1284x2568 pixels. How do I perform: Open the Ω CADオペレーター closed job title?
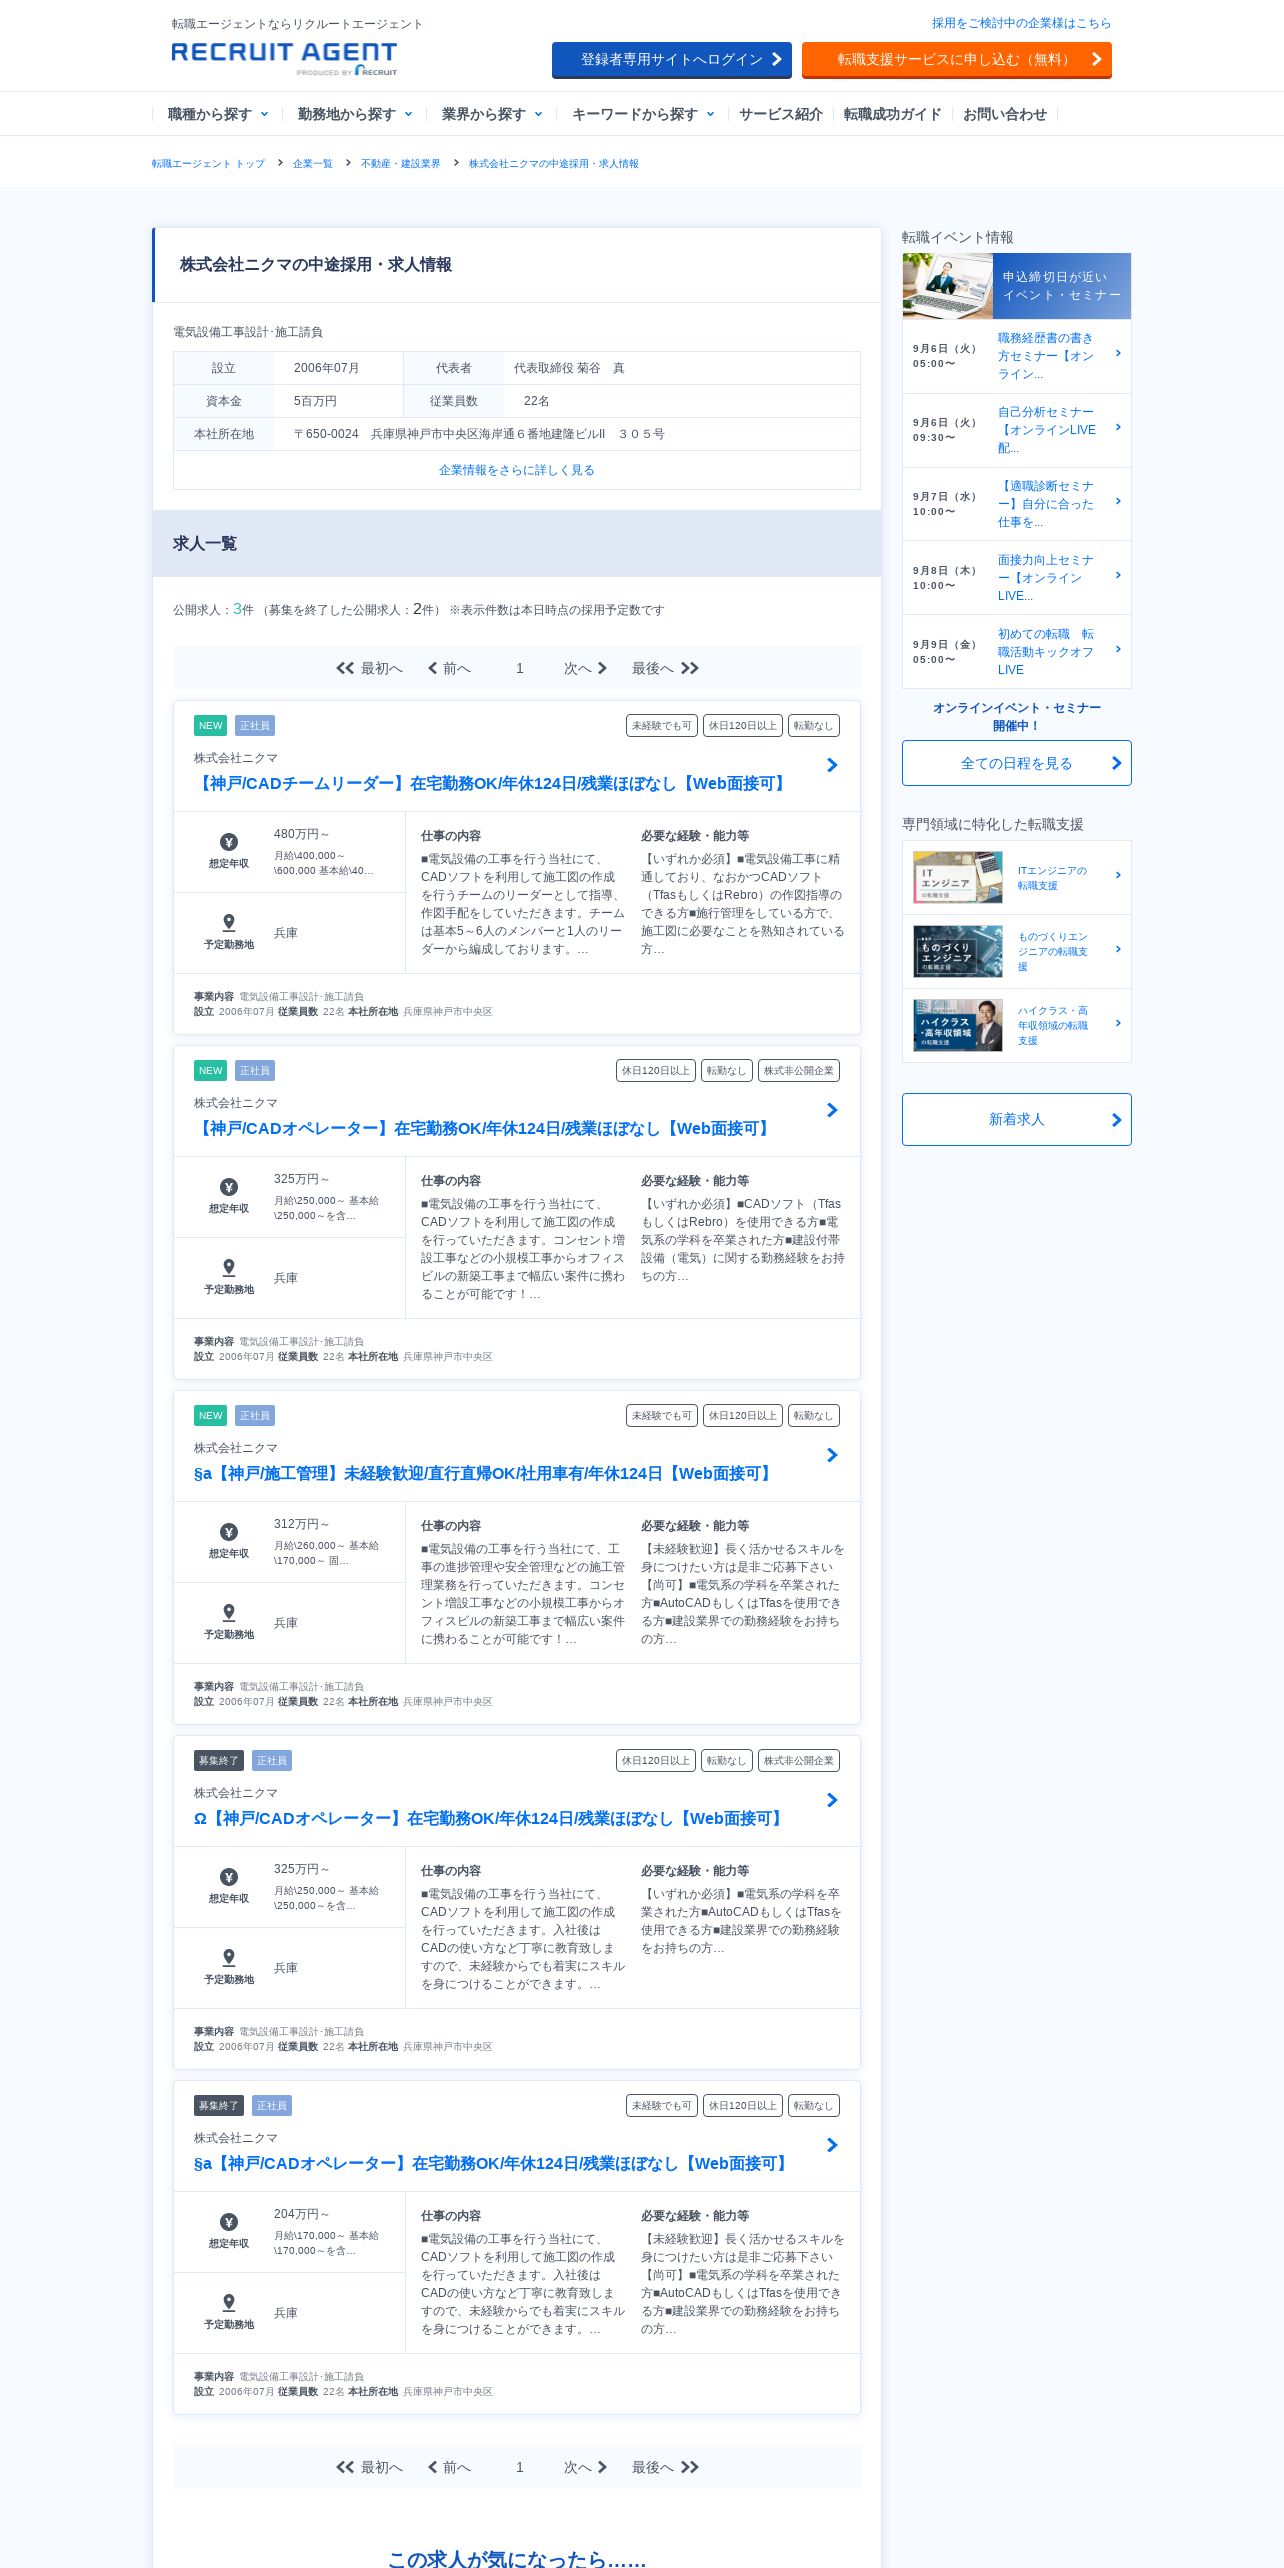[490, 1818]
